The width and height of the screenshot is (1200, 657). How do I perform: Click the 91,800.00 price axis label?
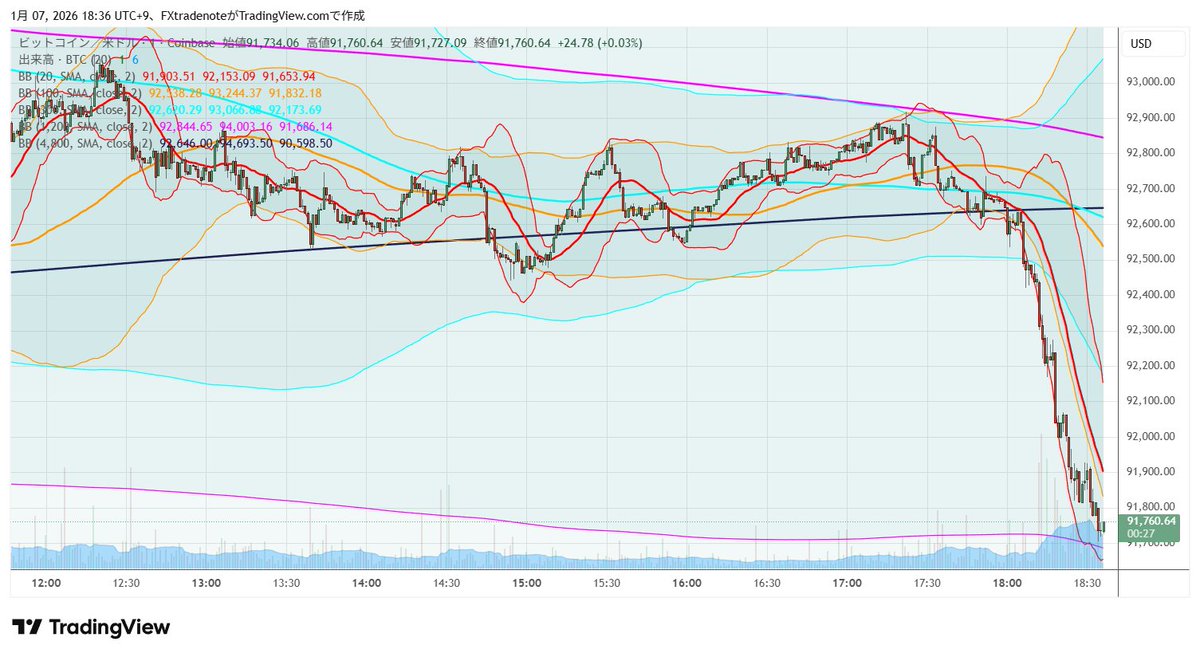click(1150, 508)
